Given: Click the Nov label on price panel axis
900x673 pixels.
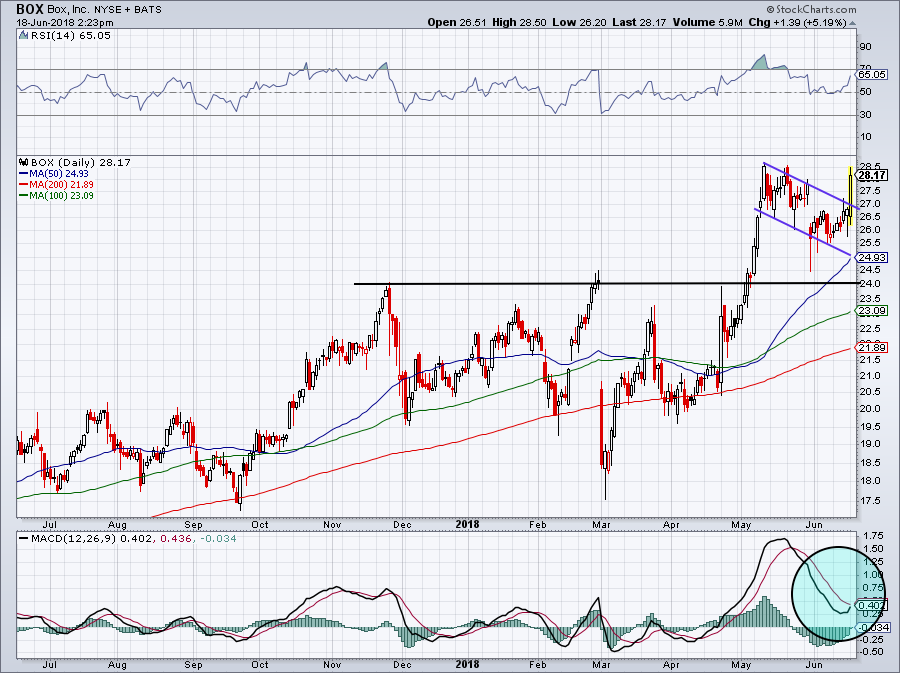Looking at the screenshot, I should click(x=332, y=524).
